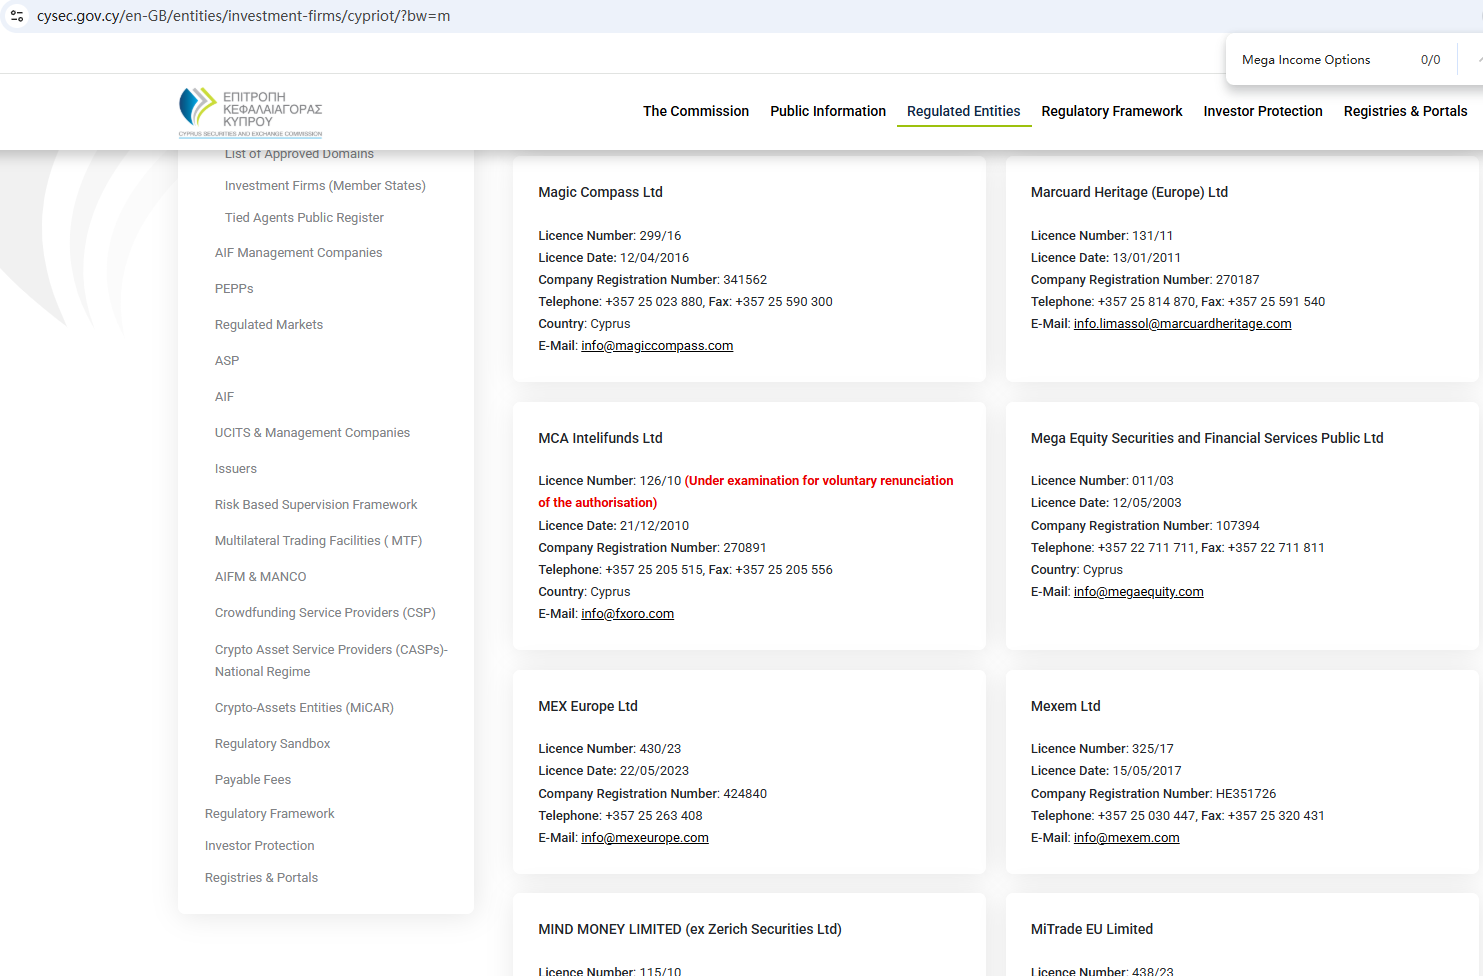Open the Investor Protection top menu

pyautogui.click(x=1262, y=111)
